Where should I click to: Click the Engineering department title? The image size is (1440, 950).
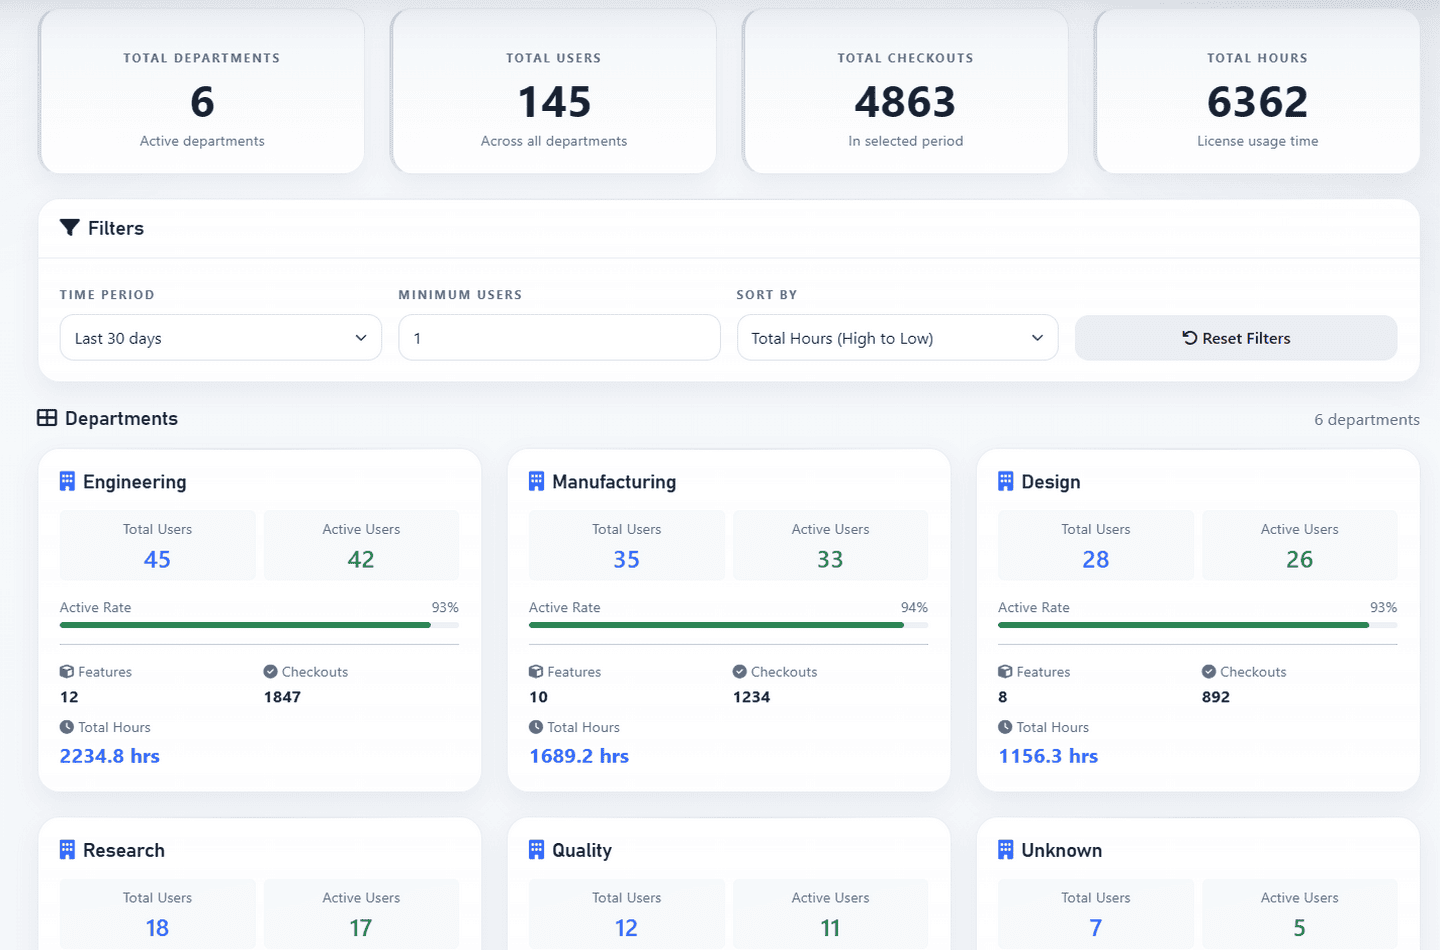tap(134, 482)
